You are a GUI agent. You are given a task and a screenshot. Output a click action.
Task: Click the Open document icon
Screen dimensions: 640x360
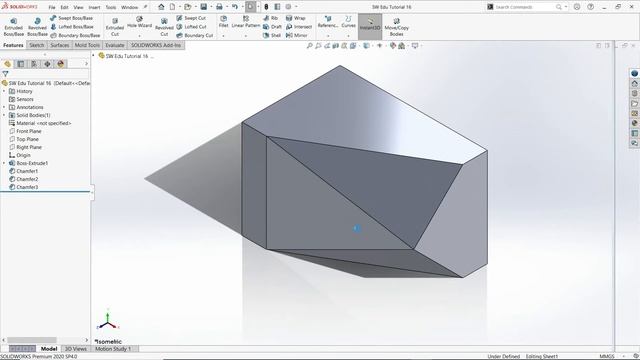click(187, 7)
